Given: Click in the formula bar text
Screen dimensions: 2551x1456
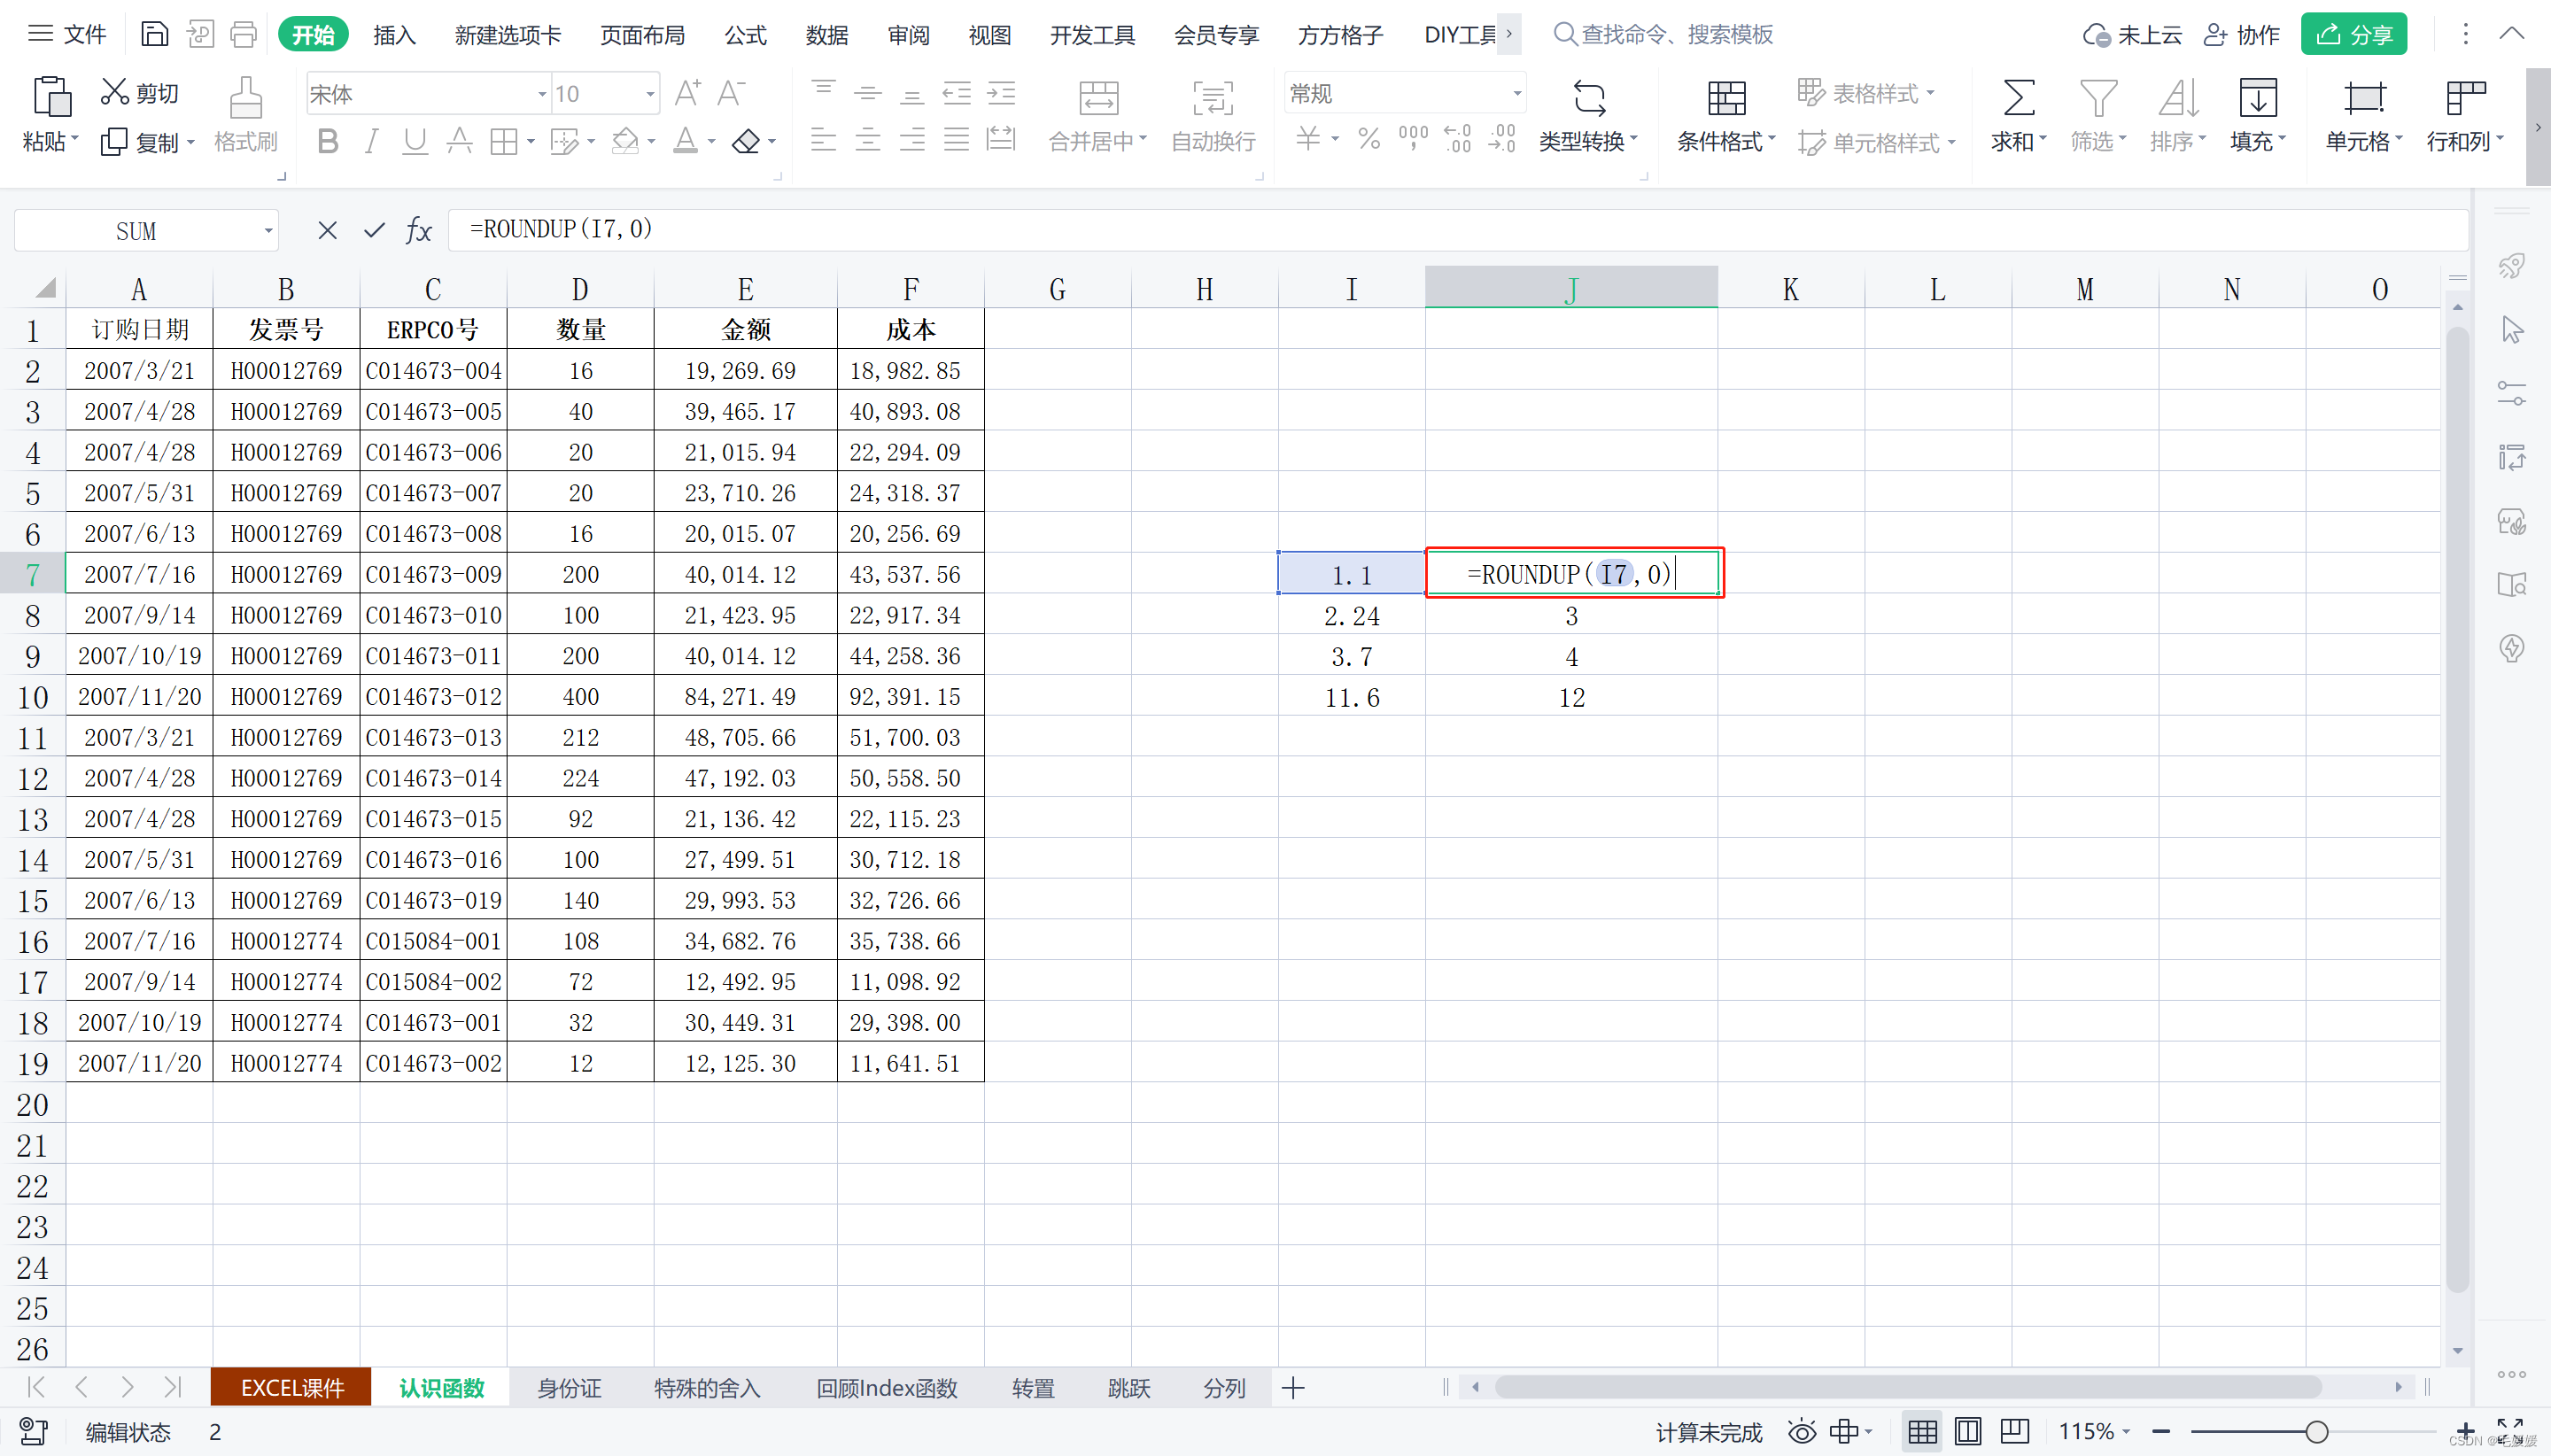Looking at the screenshot, I should 561,229.
